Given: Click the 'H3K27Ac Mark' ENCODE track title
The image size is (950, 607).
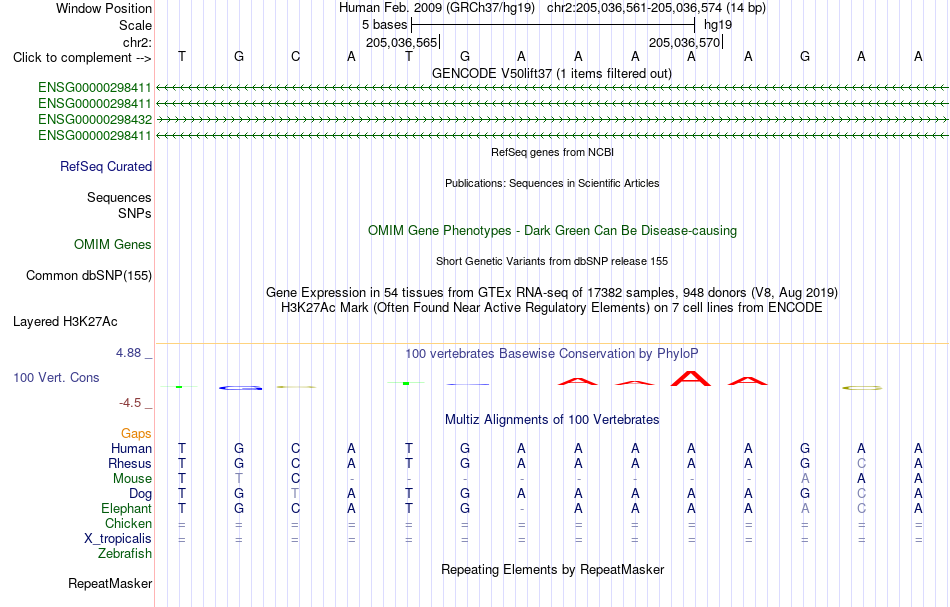Looking at the screenshot, I should coord(552,308).
